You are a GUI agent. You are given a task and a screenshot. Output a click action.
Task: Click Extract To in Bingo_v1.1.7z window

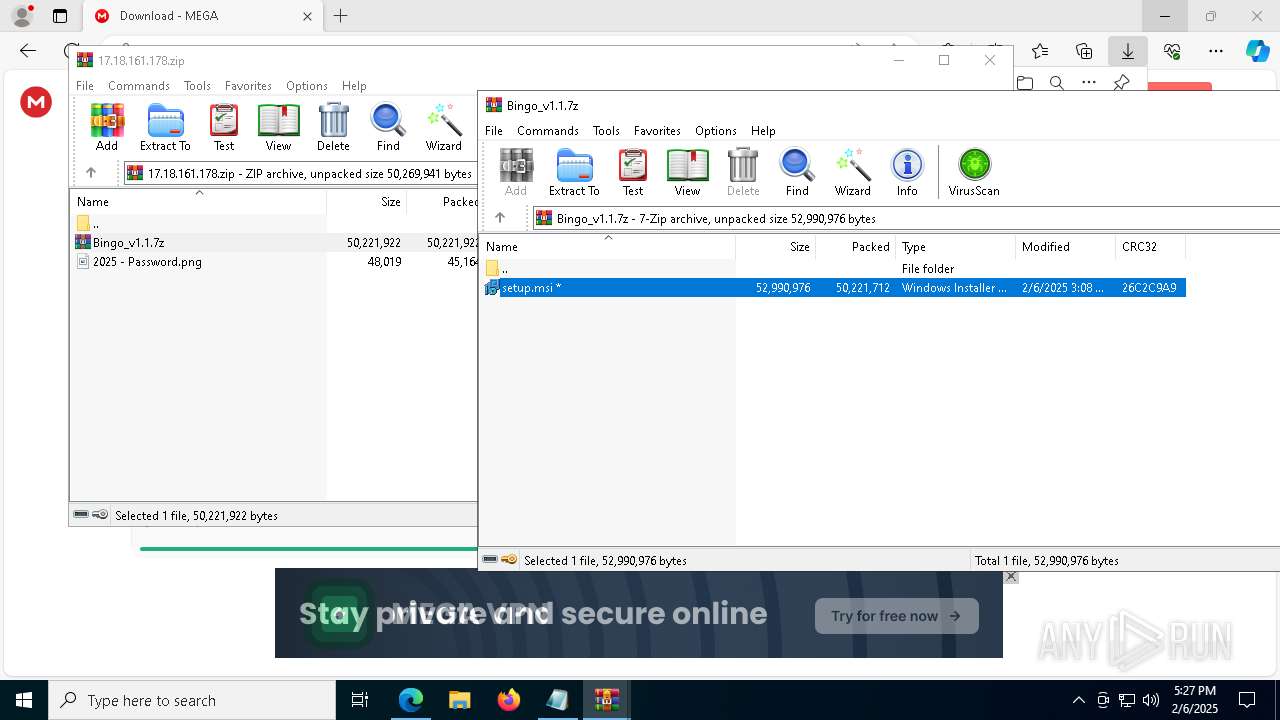[x=574, y=172]
